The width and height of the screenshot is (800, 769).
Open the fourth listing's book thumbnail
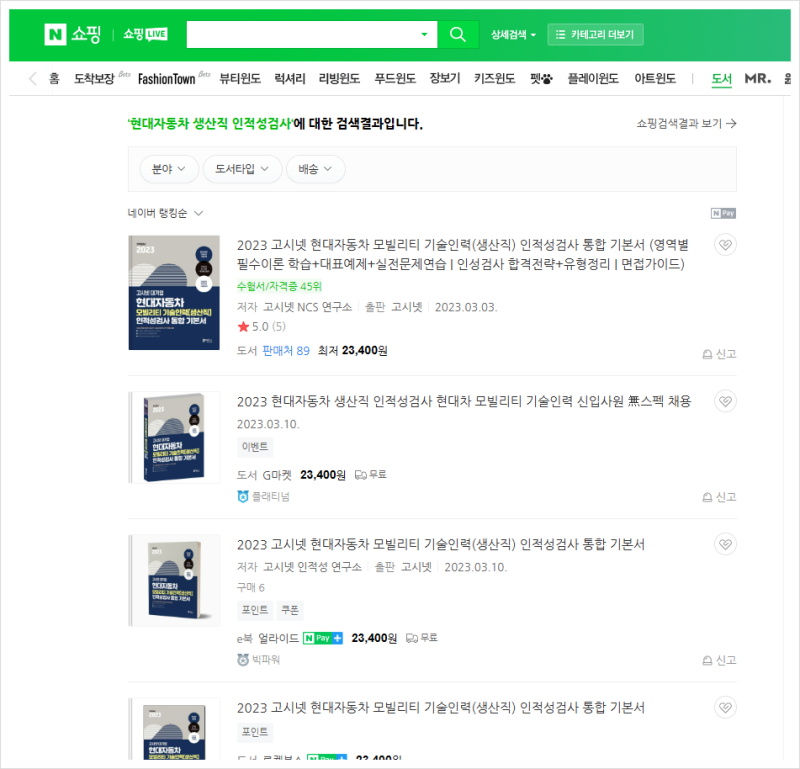point(174,729)
